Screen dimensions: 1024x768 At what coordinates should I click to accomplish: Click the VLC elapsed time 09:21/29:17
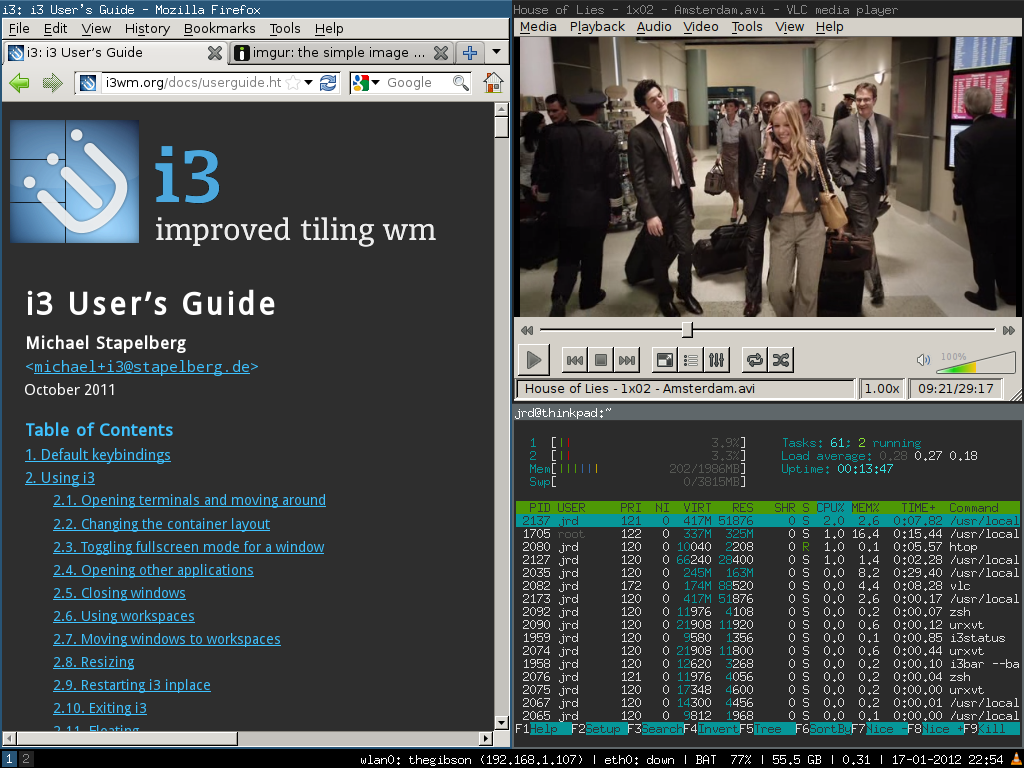955,389
